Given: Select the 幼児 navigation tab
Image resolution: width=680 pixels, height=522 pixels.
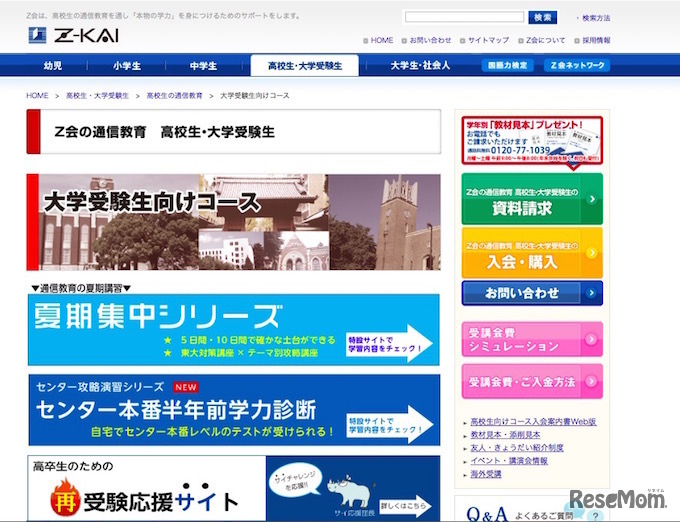Looking at the screenshot, I should pos(53,65).
